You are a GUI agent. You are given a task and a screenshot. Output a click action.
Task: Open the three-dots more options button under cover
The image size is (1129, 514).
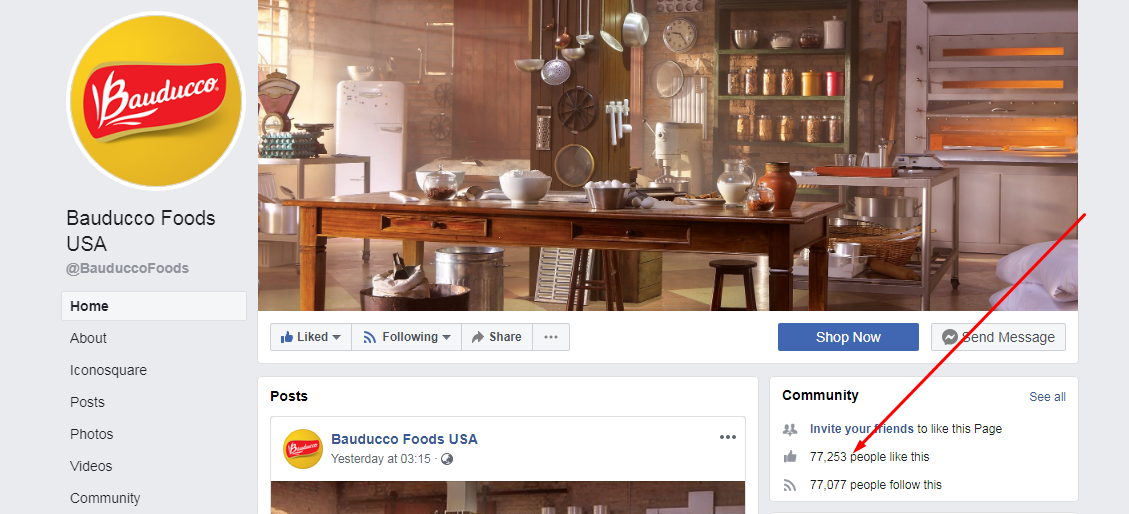(551, 337)
